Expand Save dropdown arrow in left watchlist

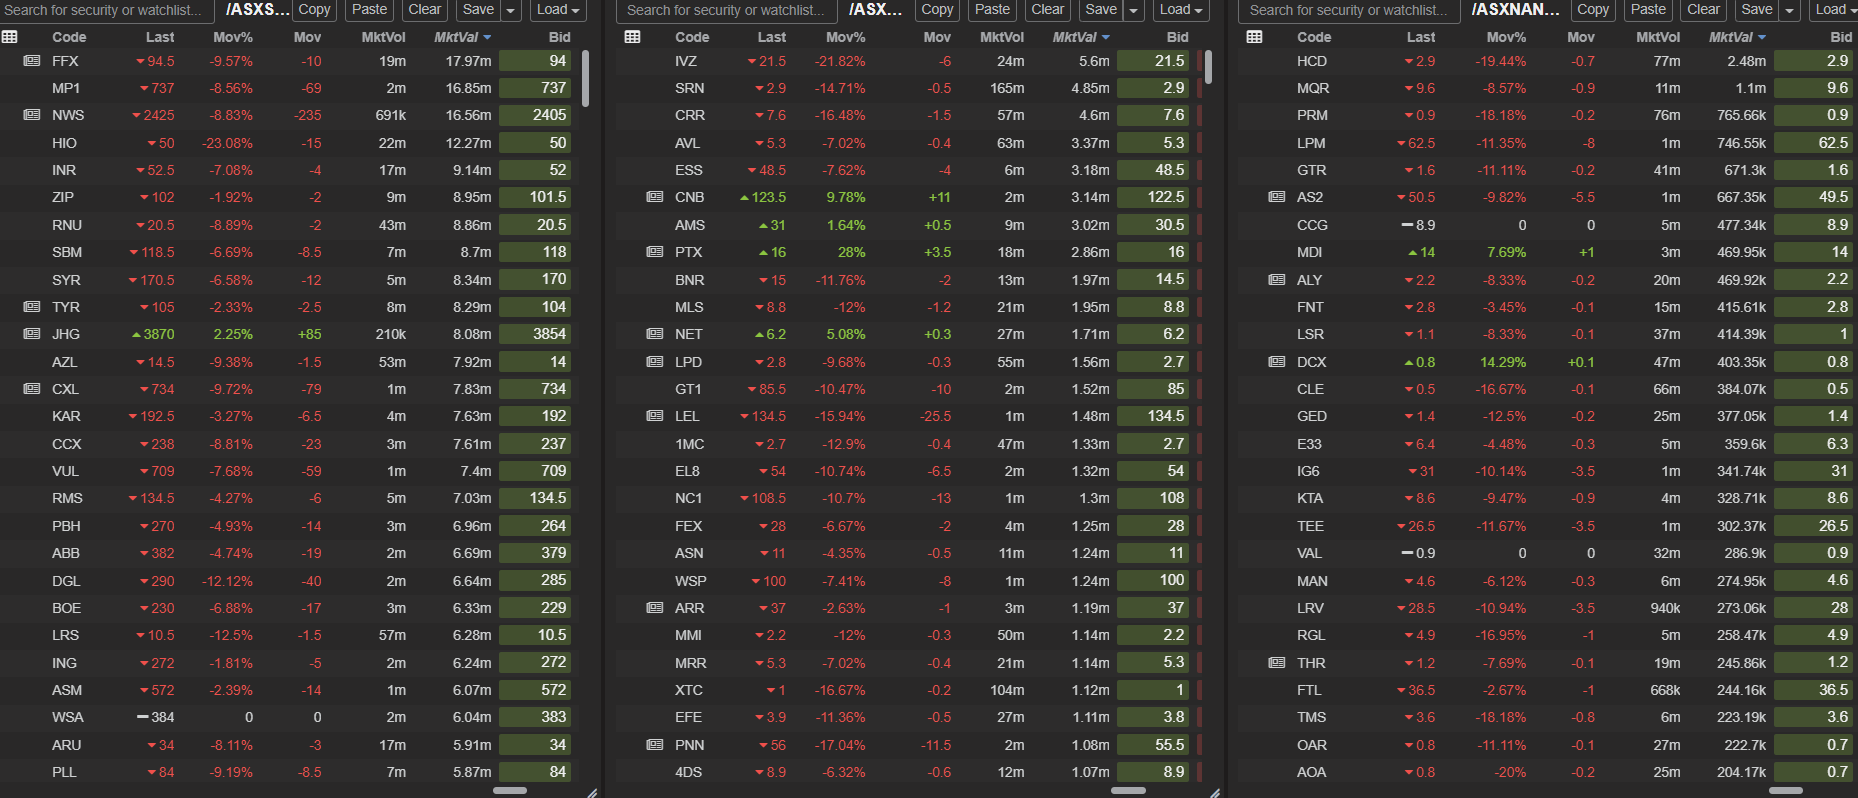pos(511,10)
